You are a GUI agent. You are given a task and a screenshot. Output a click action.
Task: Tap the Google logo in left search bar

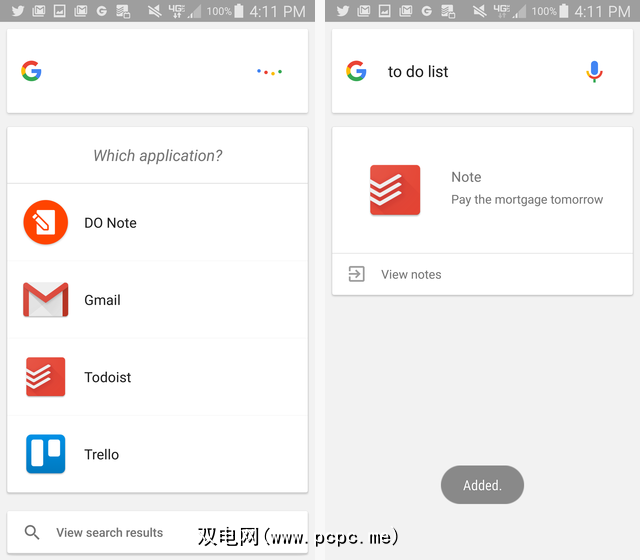click(x=31, y=71)
